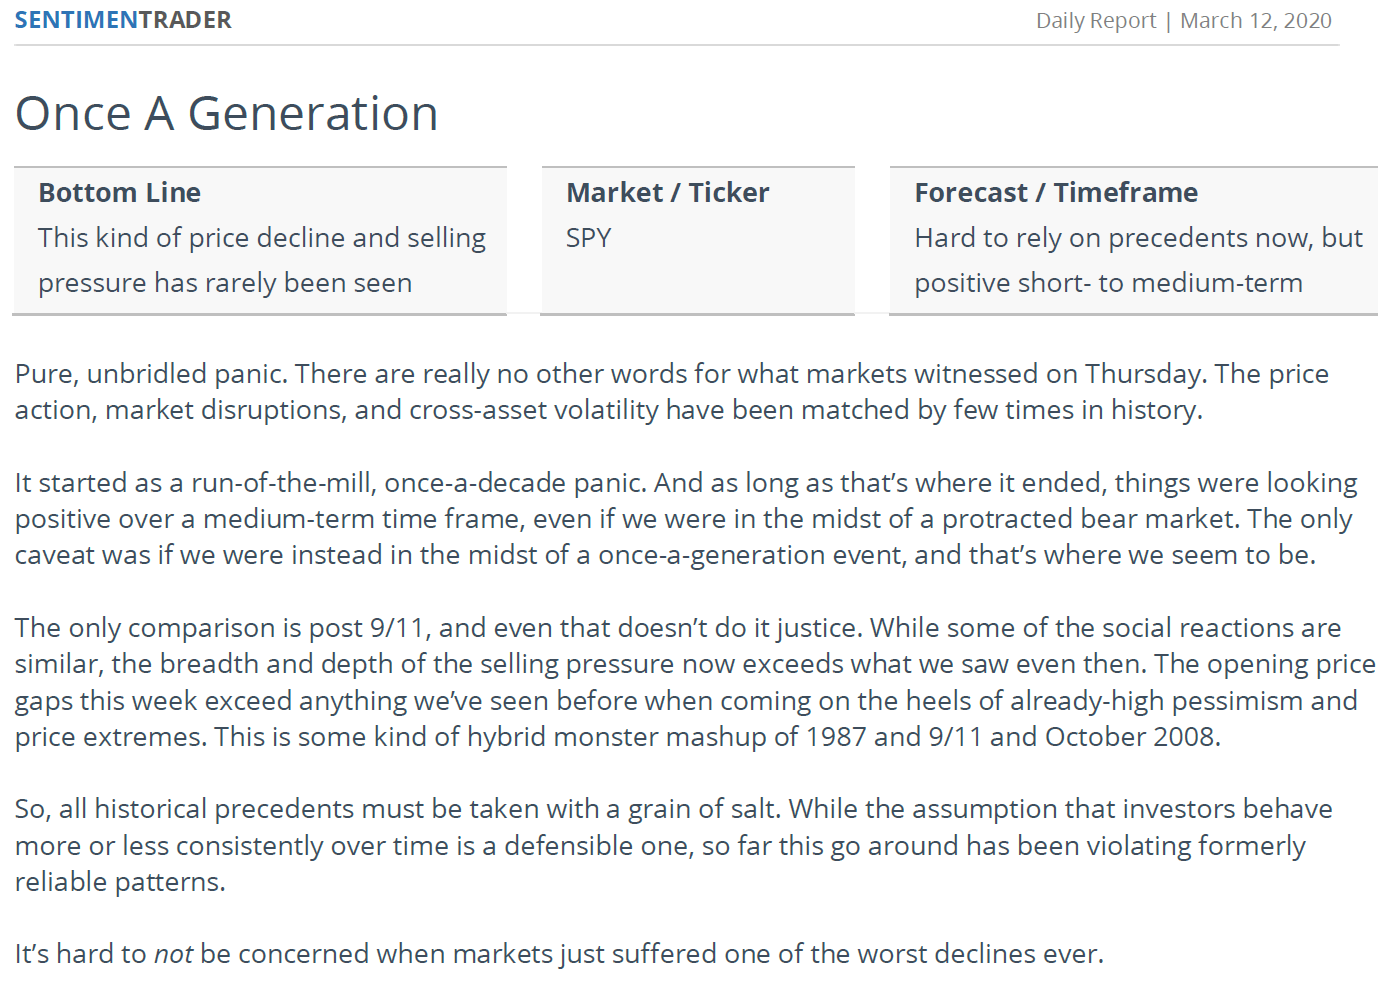Click the Daily Report header label

1095,21
